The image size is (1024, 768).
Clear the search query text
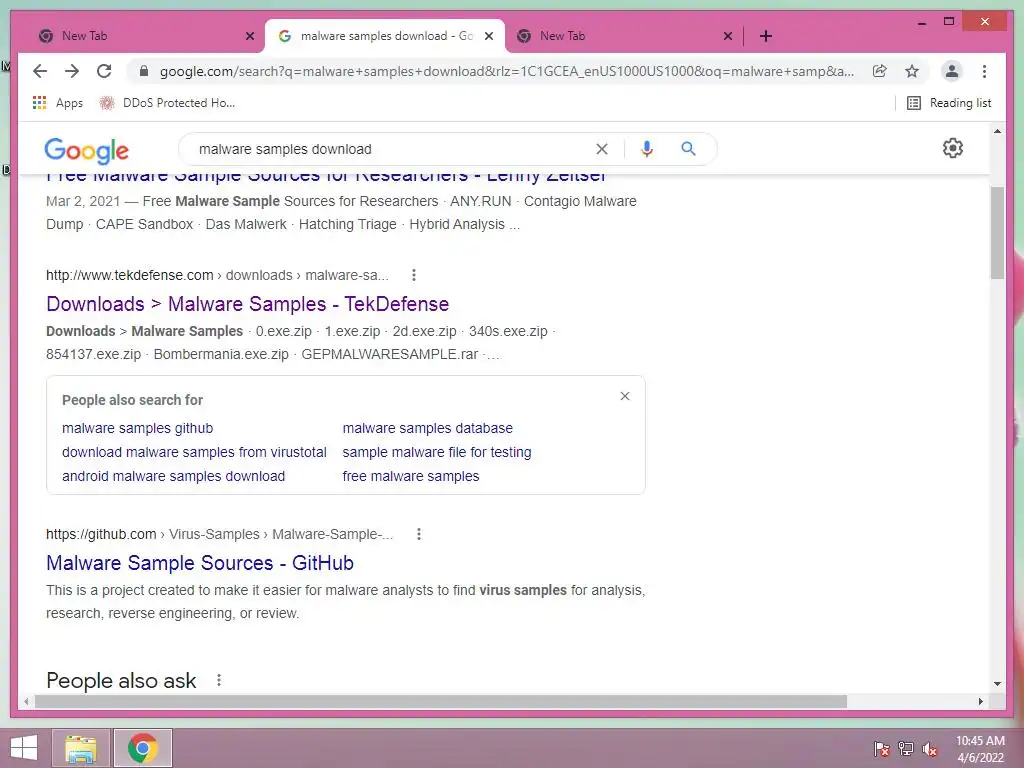tap(601, 149)
